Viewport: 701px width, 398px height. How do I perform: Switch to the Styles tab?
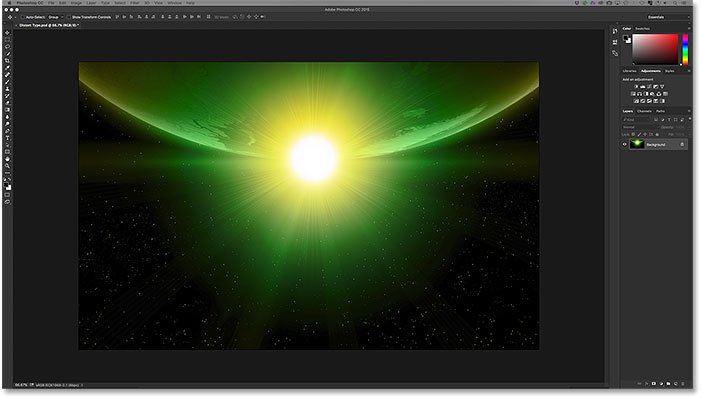click(669, 71)
